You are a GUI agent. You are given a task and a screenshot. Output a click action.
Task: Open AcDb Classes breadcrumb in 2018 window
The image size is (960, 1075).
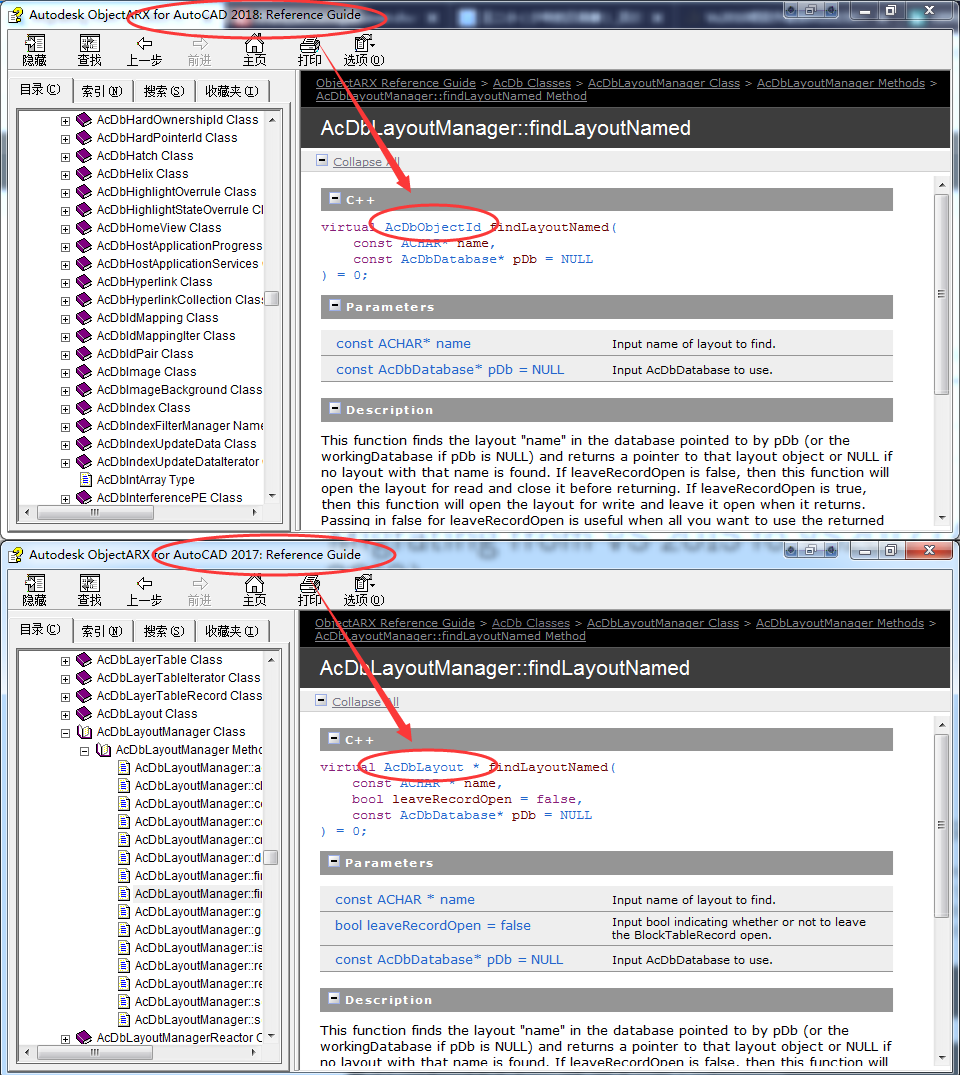(531, 83)
